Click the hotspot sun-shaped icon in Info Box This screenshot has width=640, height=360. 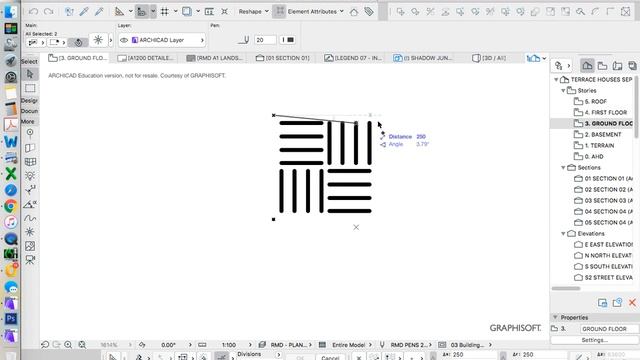[98, 40]
